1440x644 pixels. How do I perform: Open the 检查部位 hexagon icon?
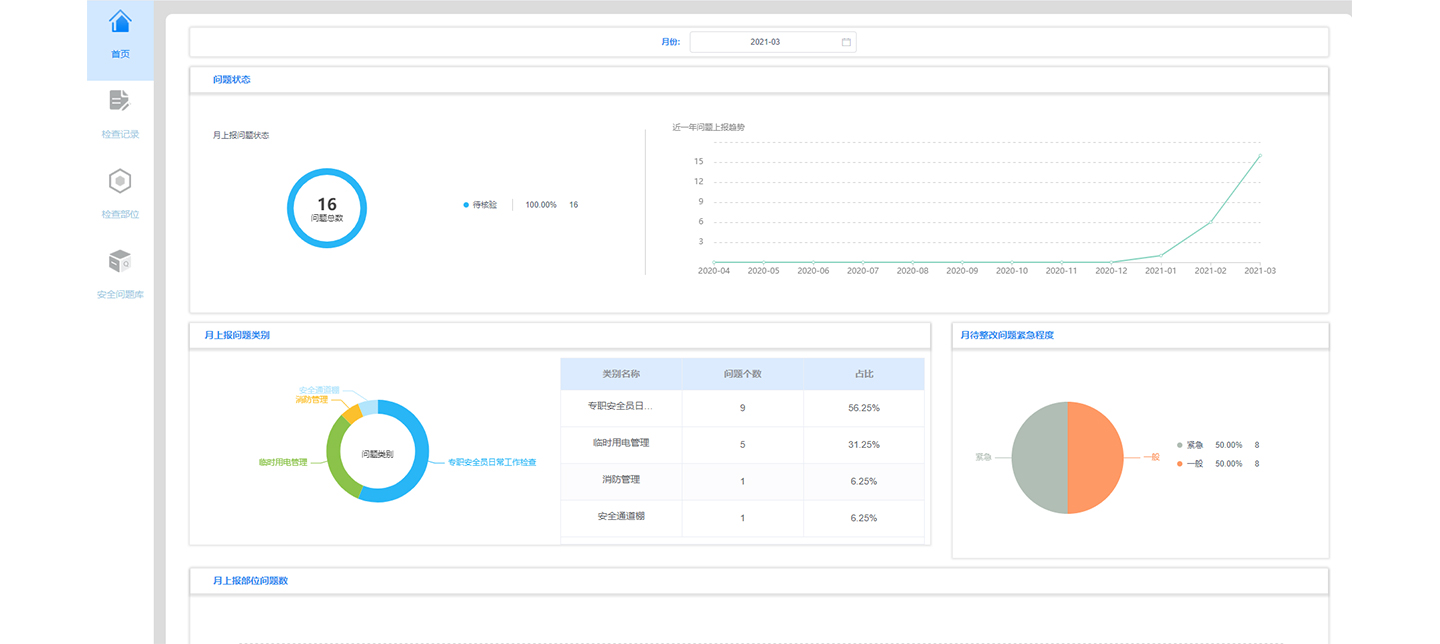tap(120, 181)
